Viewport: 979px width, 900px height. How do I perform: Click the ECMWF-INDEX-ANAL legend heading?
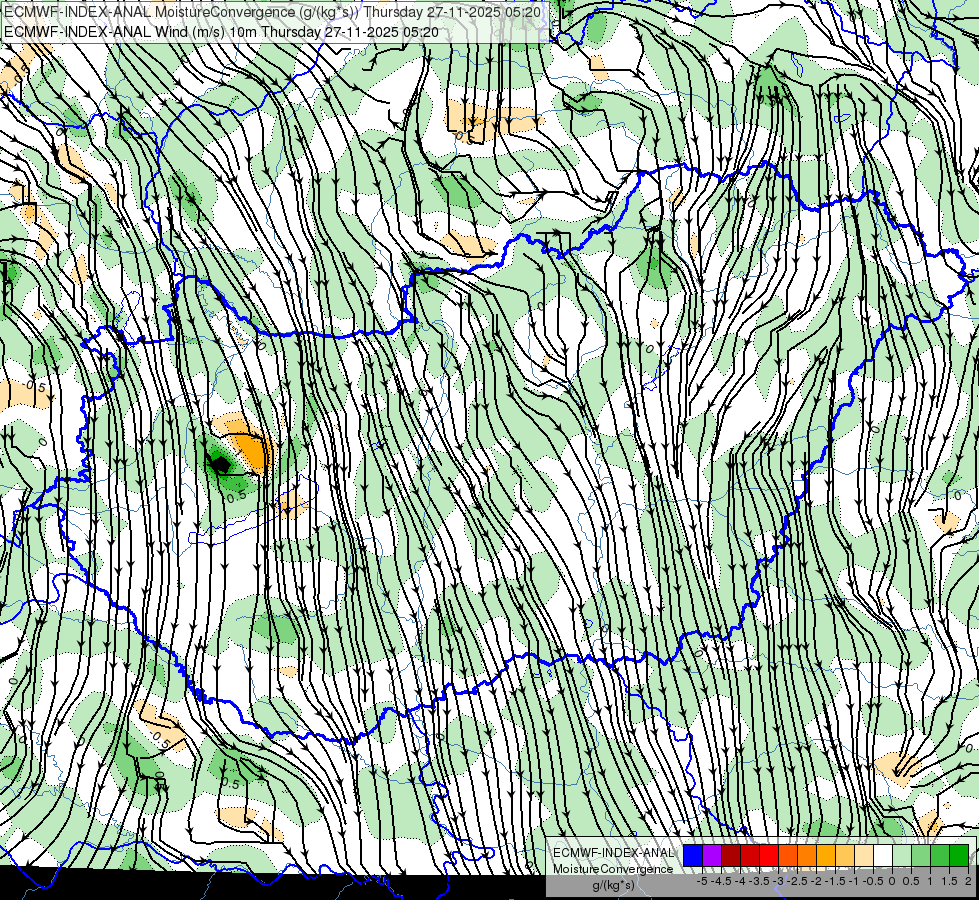[x=613, y=853]
